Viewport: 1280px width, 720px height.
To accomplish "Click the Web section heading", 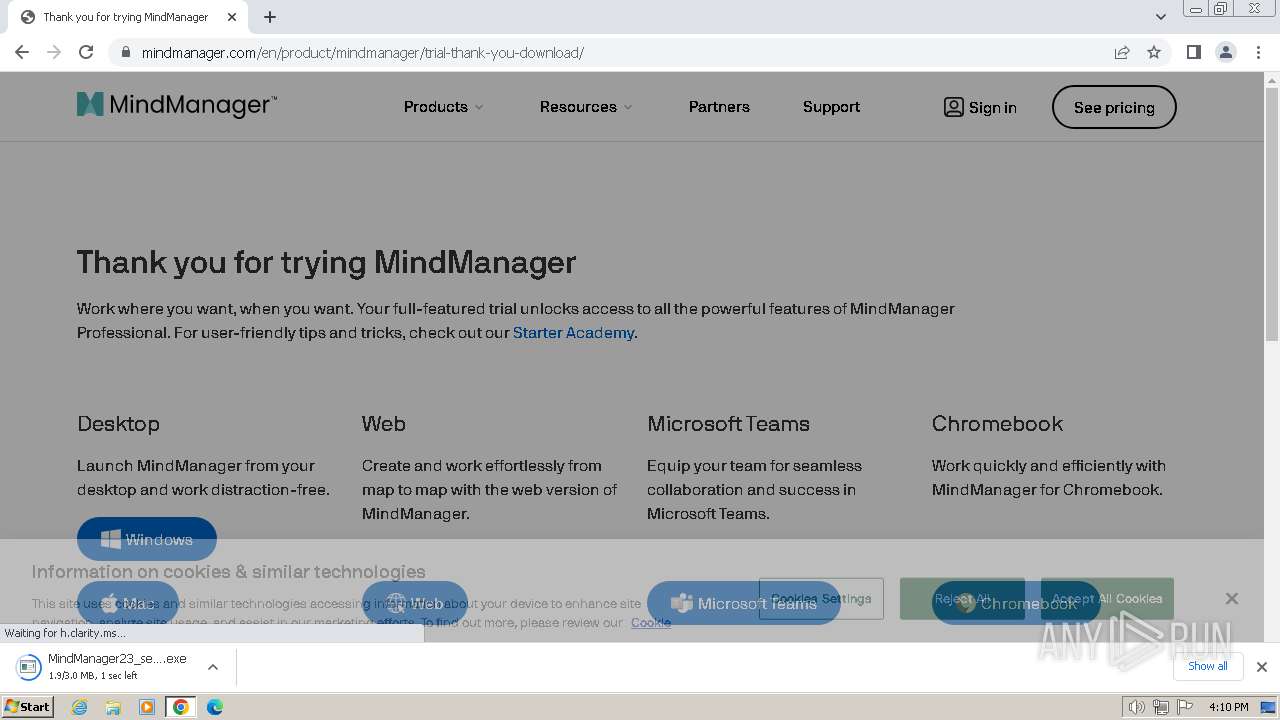I will [384, 424].
